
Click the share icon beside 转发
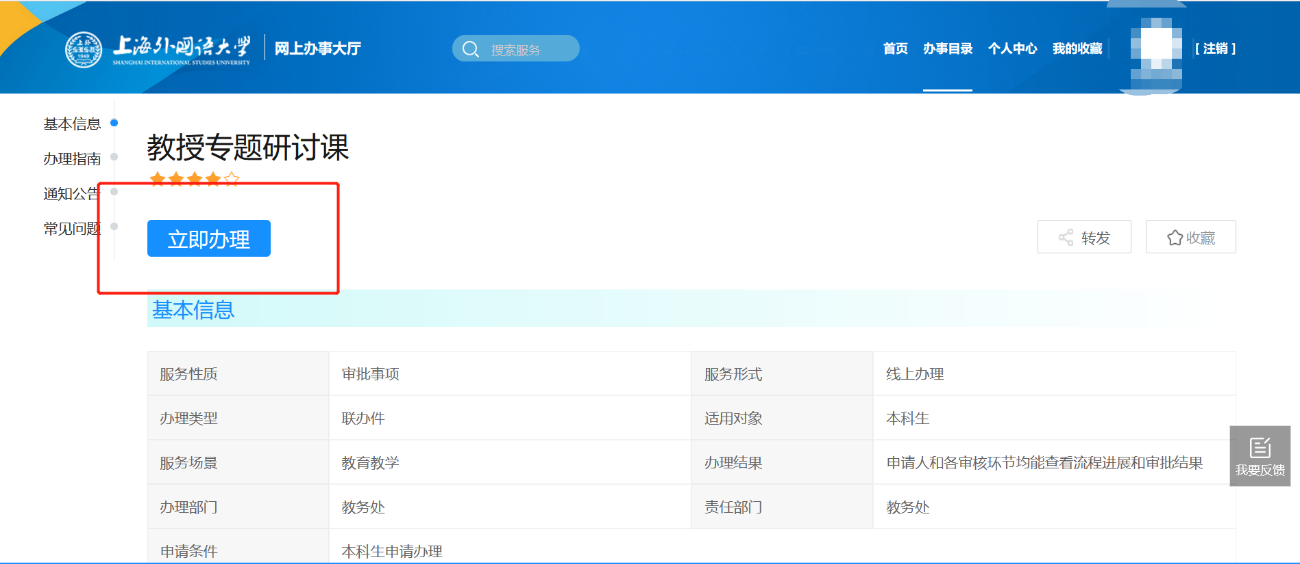pos(1065,238)
